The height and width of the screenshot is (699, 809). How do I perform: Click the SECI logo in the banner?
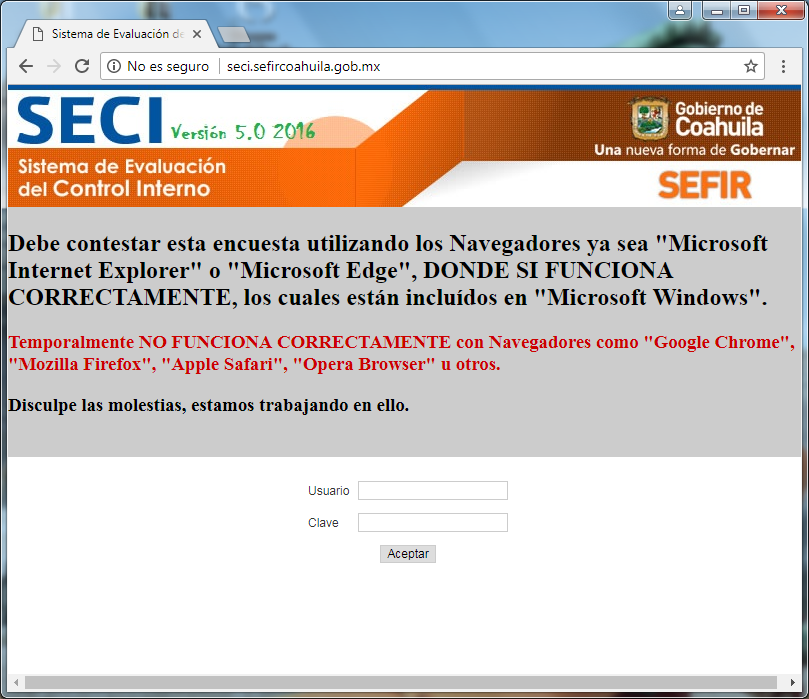[90, 120]
